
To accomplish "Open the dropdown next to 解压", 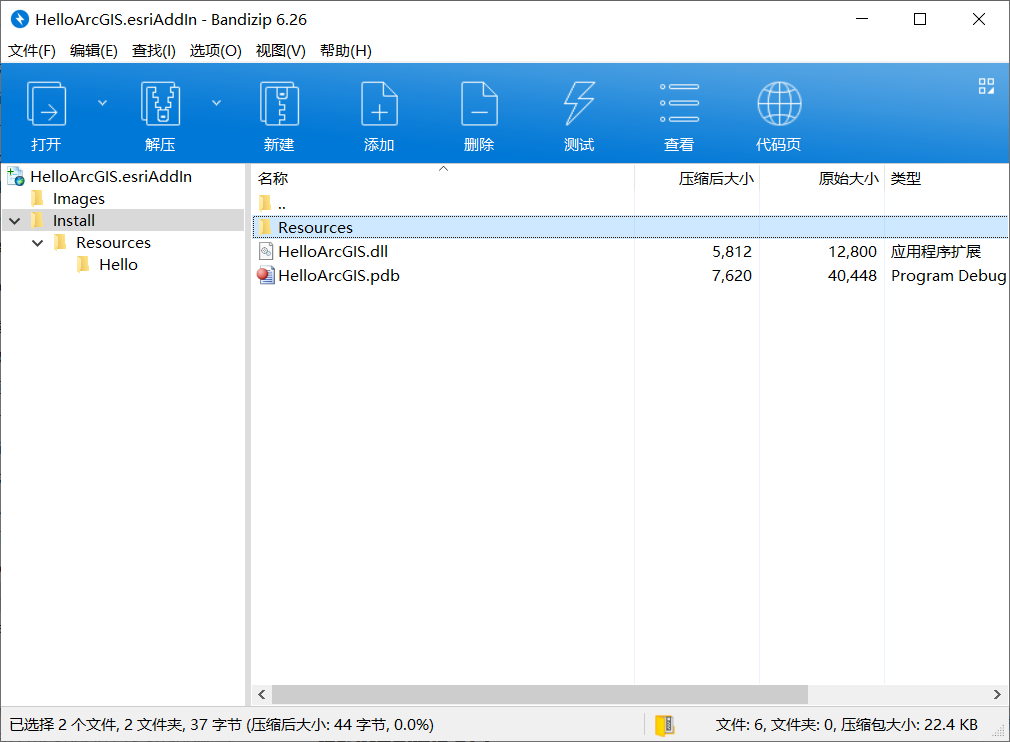I will click(216, 101).
